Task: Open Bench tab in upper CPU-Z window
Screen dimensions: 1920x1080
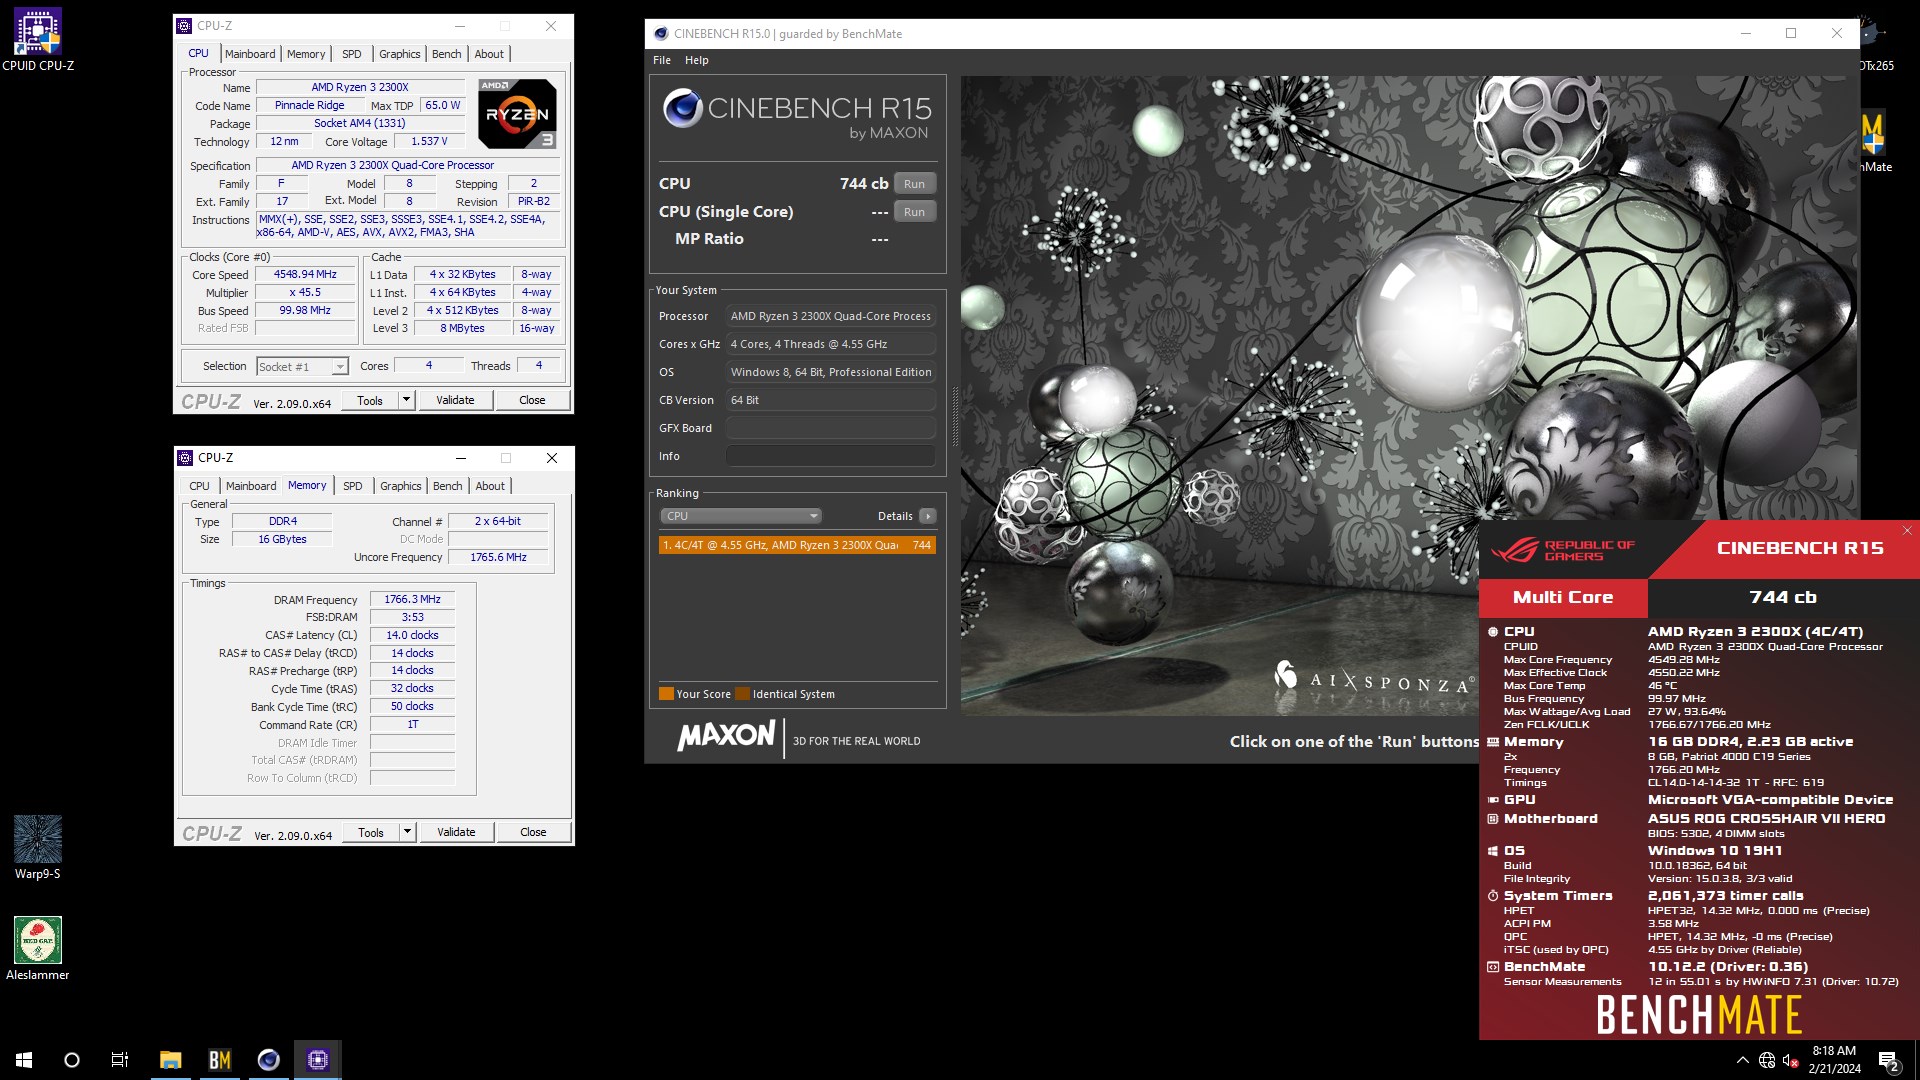Action: pos(447,54)
